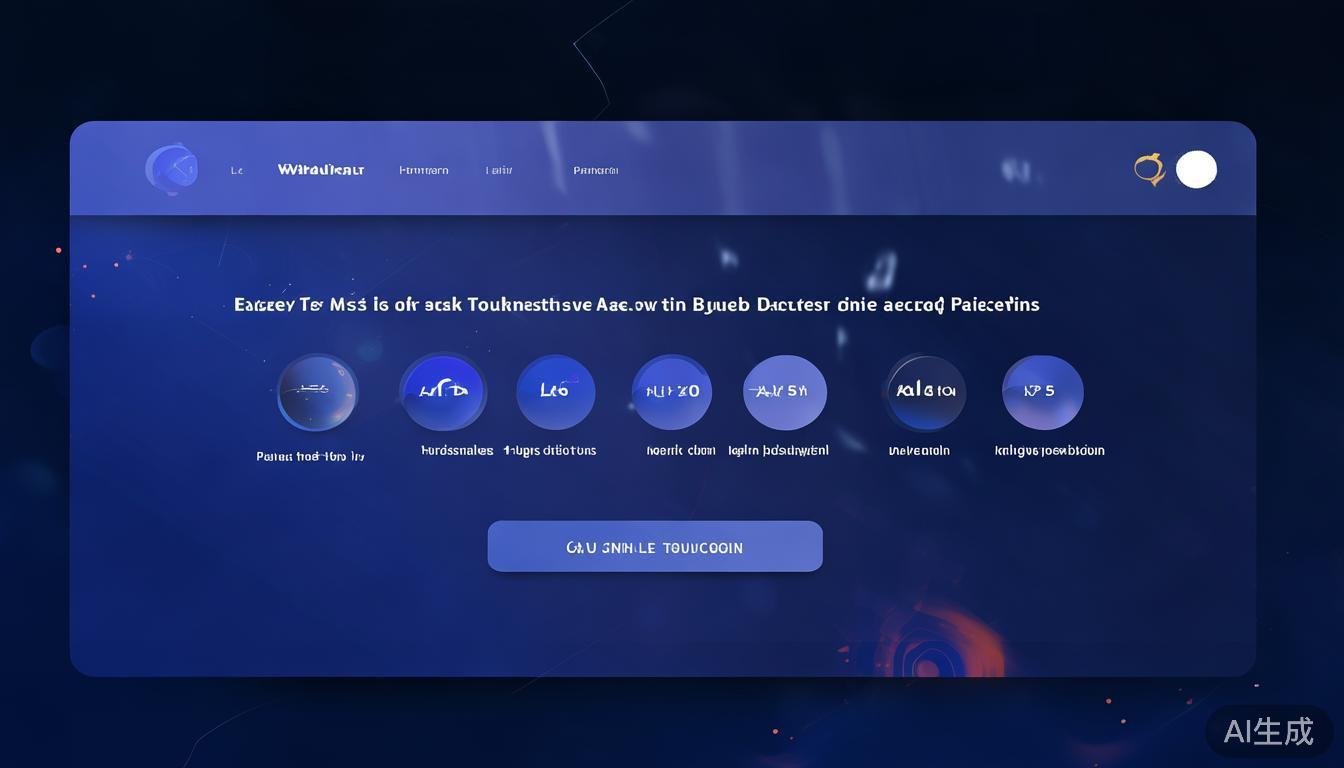Click the "knligve joeabtooin" label link
Screen dimensions: 1344x768
point(1049,451)
